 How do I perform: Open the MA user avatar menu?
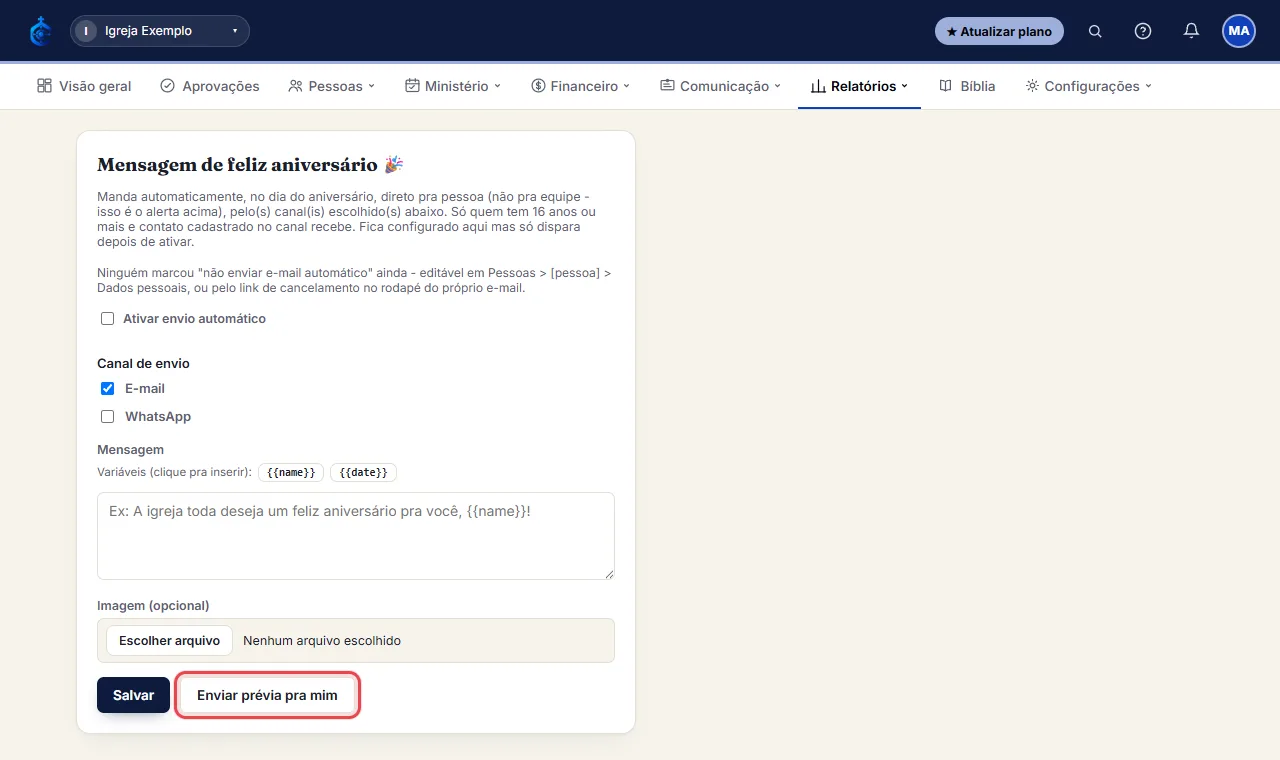1239,31
